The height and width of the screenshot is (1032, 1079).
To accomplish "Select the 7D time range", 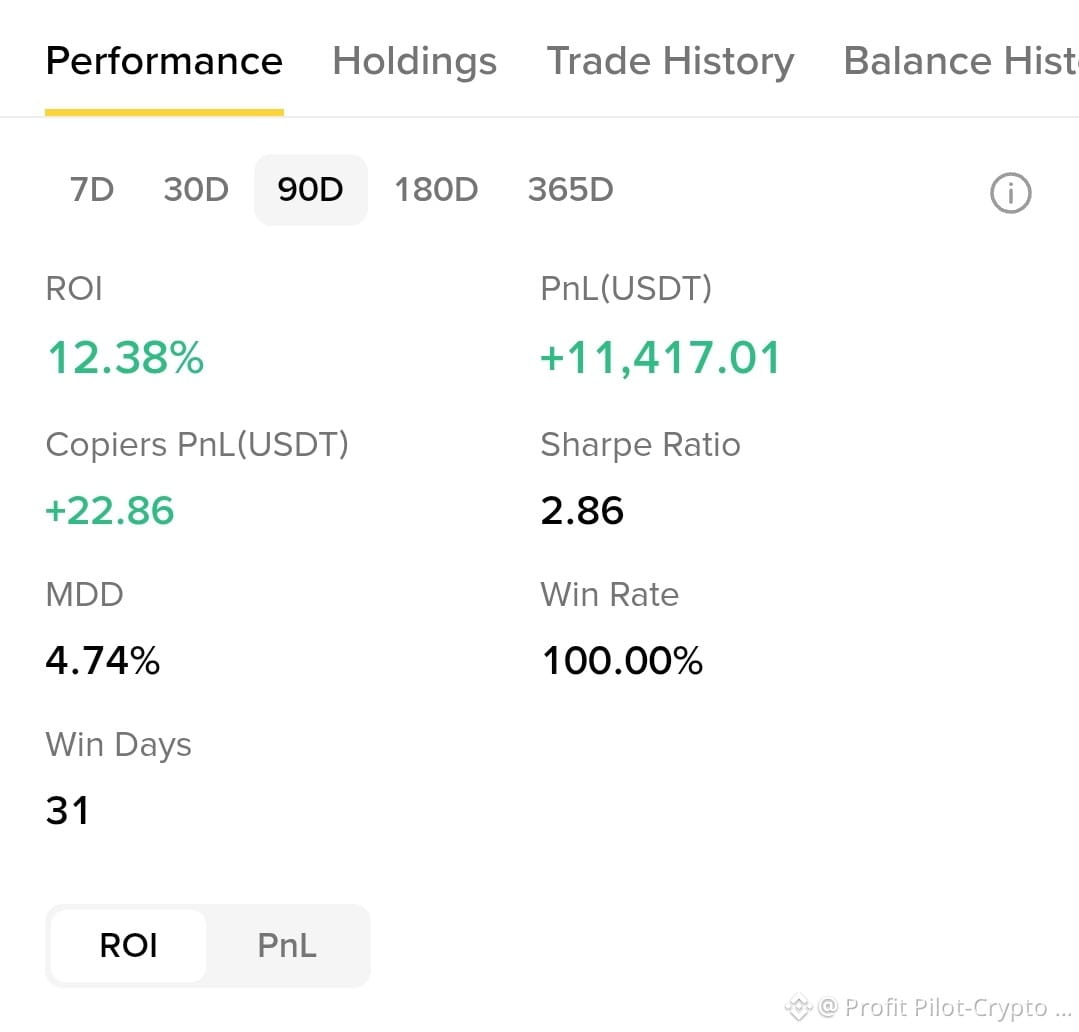I will (92, 190).
